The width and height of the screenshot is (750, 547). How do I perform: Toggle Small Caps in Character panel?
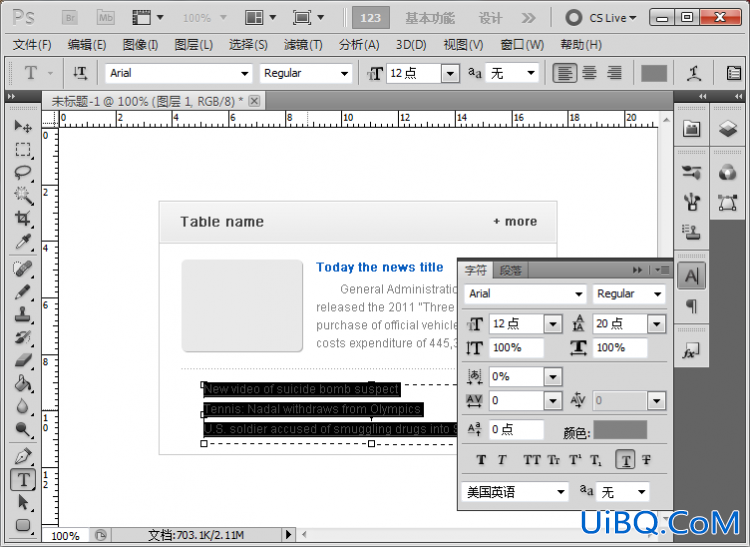[553, 460]
